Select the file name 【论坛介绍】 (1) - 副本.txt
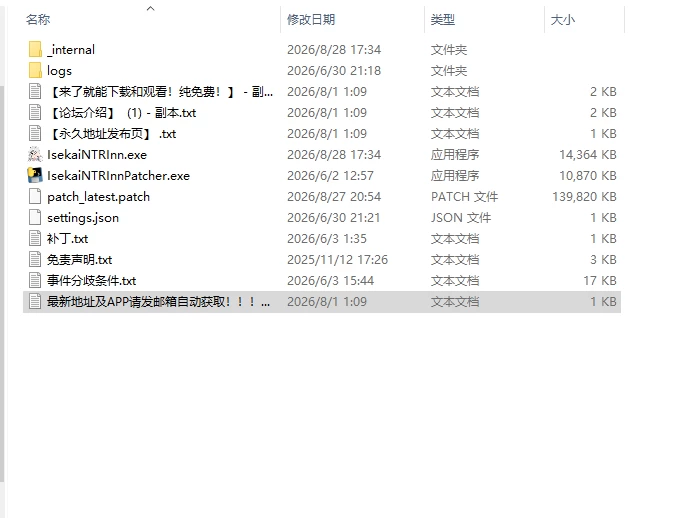694x518 pixels. pyautogui.click(x=122, y=112)
